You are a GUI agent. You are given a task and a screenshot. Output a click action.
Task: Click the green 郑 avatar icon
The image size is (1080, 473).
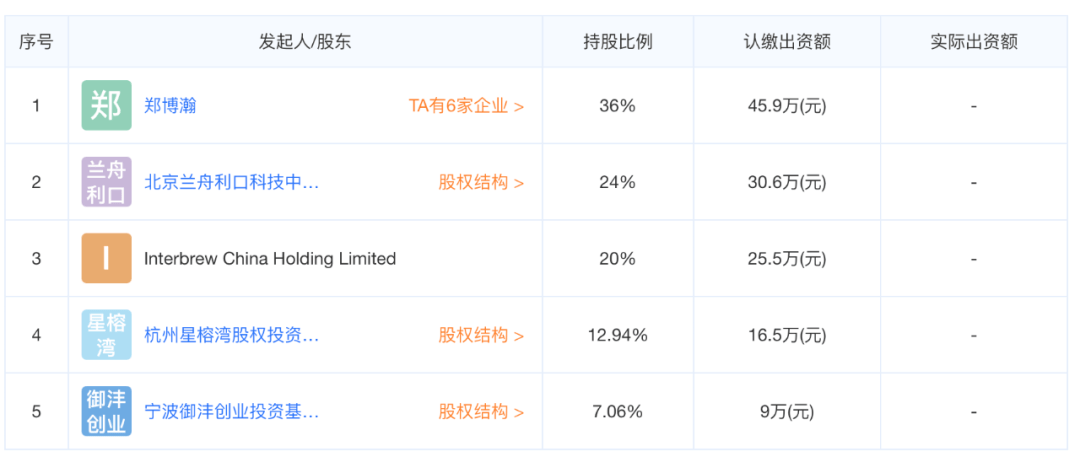point(106,105)
